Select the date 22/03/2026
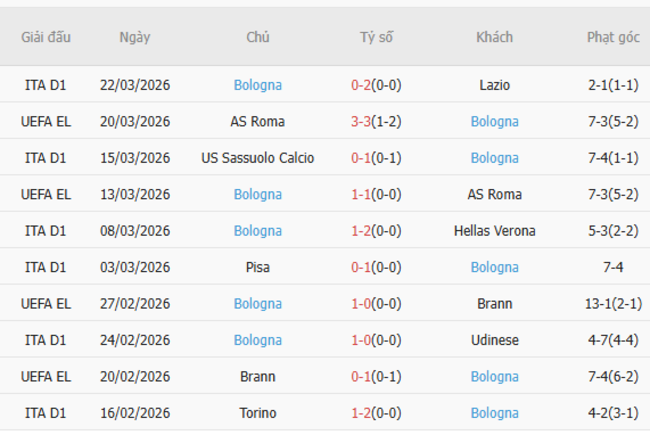 [134, 85]
